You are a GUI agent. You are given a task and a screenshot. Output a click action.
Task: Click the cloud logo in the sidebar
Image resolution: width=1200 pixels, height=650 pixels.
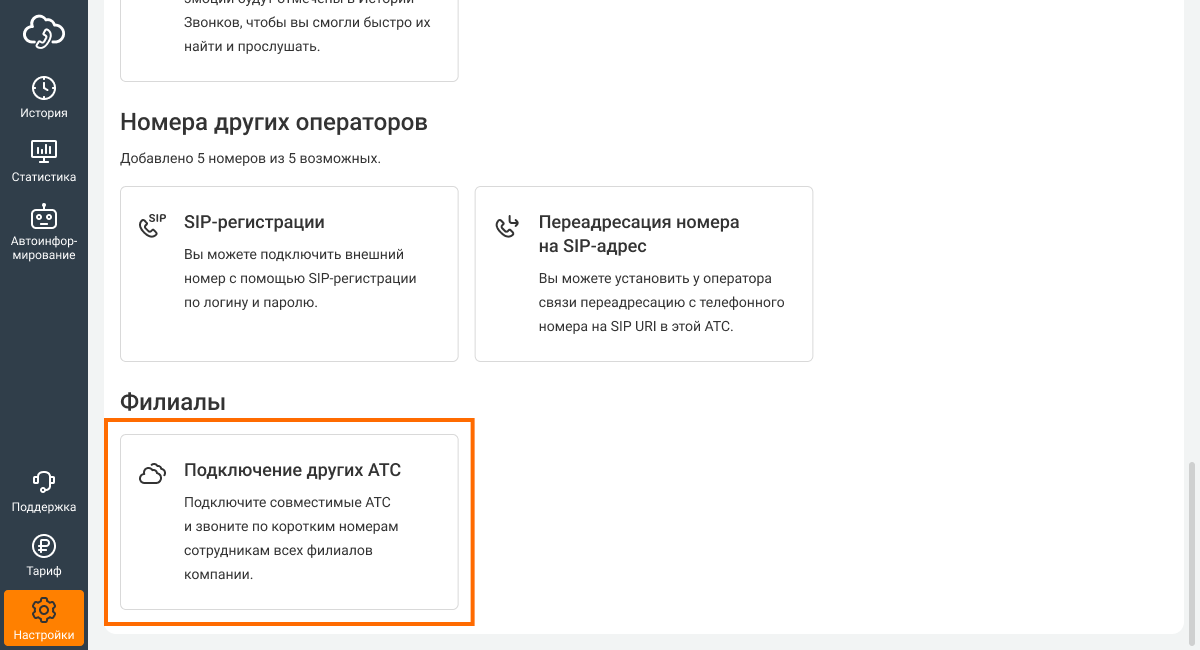(44, 32)
